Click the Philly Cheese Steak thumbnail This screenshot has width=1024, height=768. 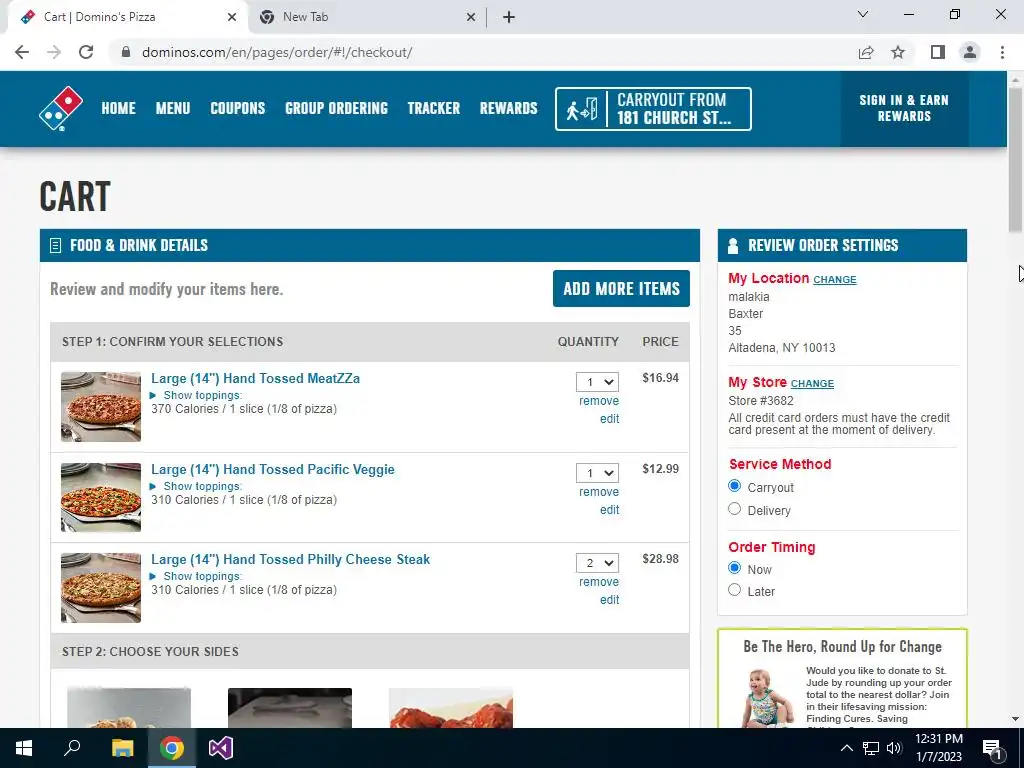pos(101,588)
